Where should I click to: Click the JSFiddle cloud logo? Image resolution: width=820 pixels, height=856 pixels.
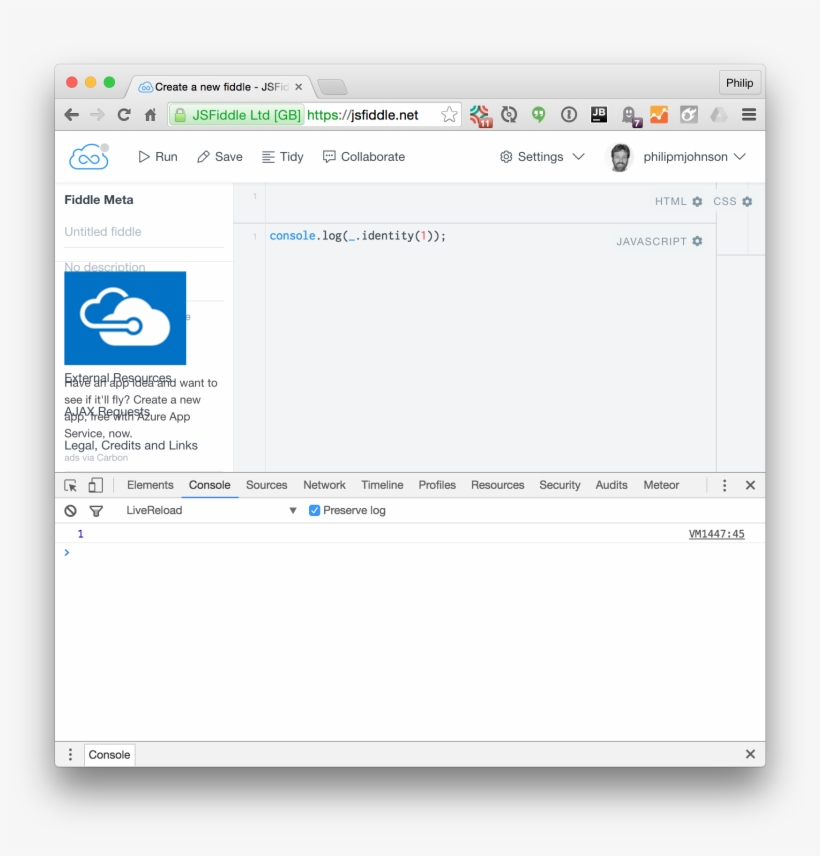pyautogui.click(x=88, y=156)
